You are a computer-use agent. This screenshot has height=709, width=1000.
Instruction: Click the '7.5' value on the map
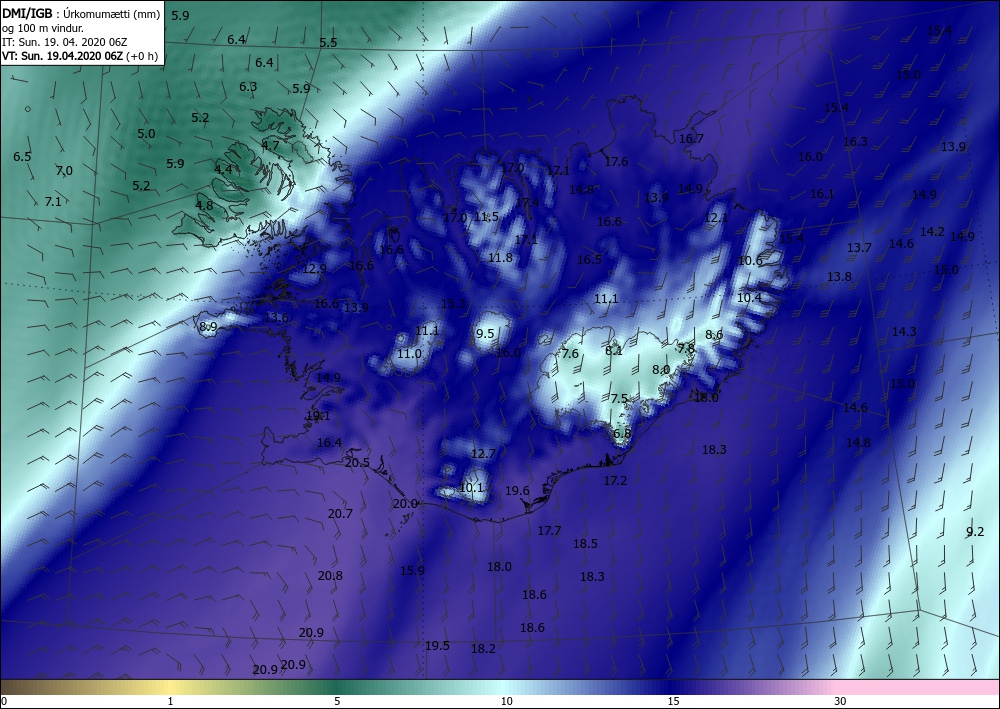[x=619, y=399]
